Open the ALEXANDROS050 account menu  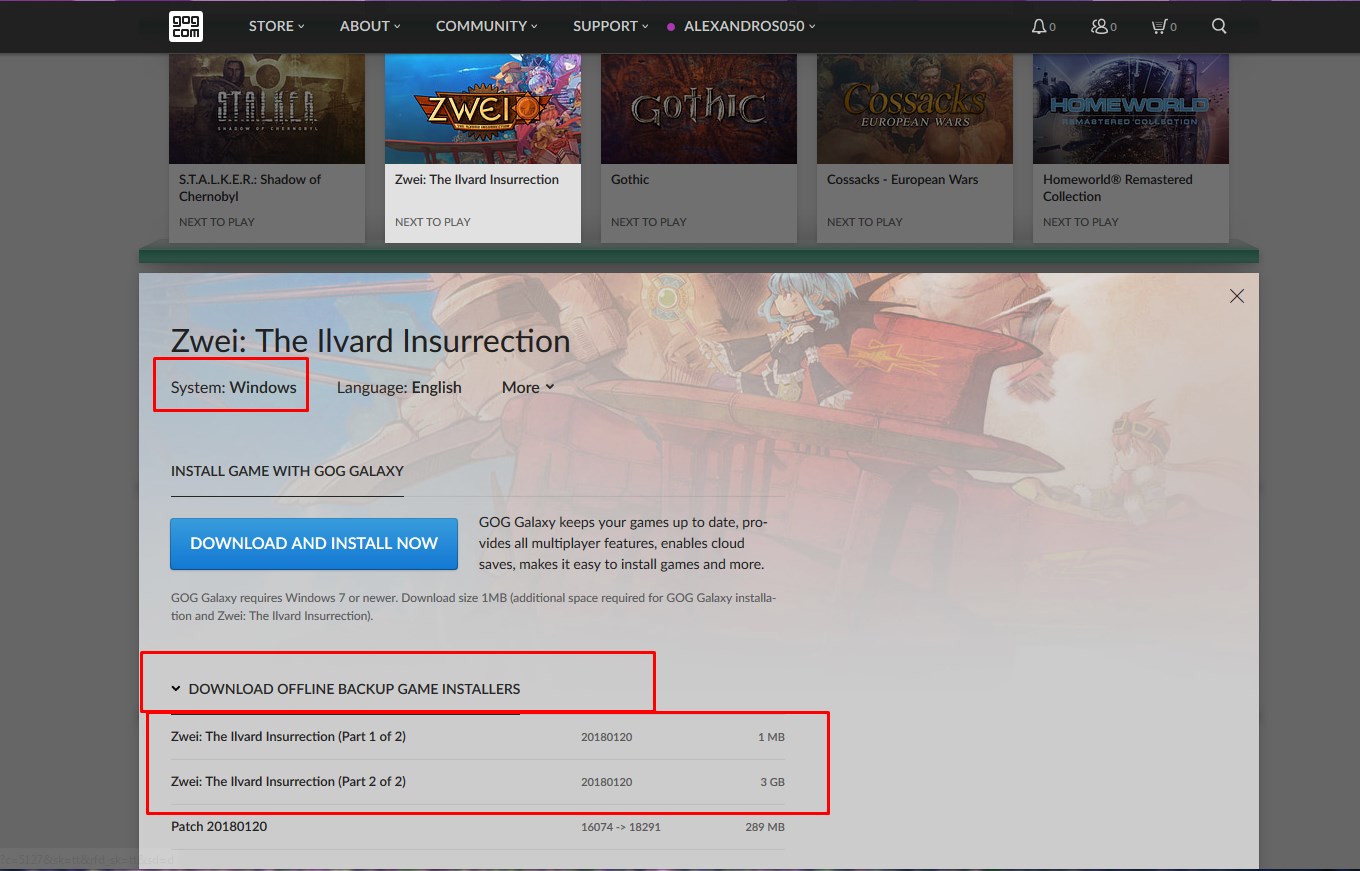(x=741, y=26)
